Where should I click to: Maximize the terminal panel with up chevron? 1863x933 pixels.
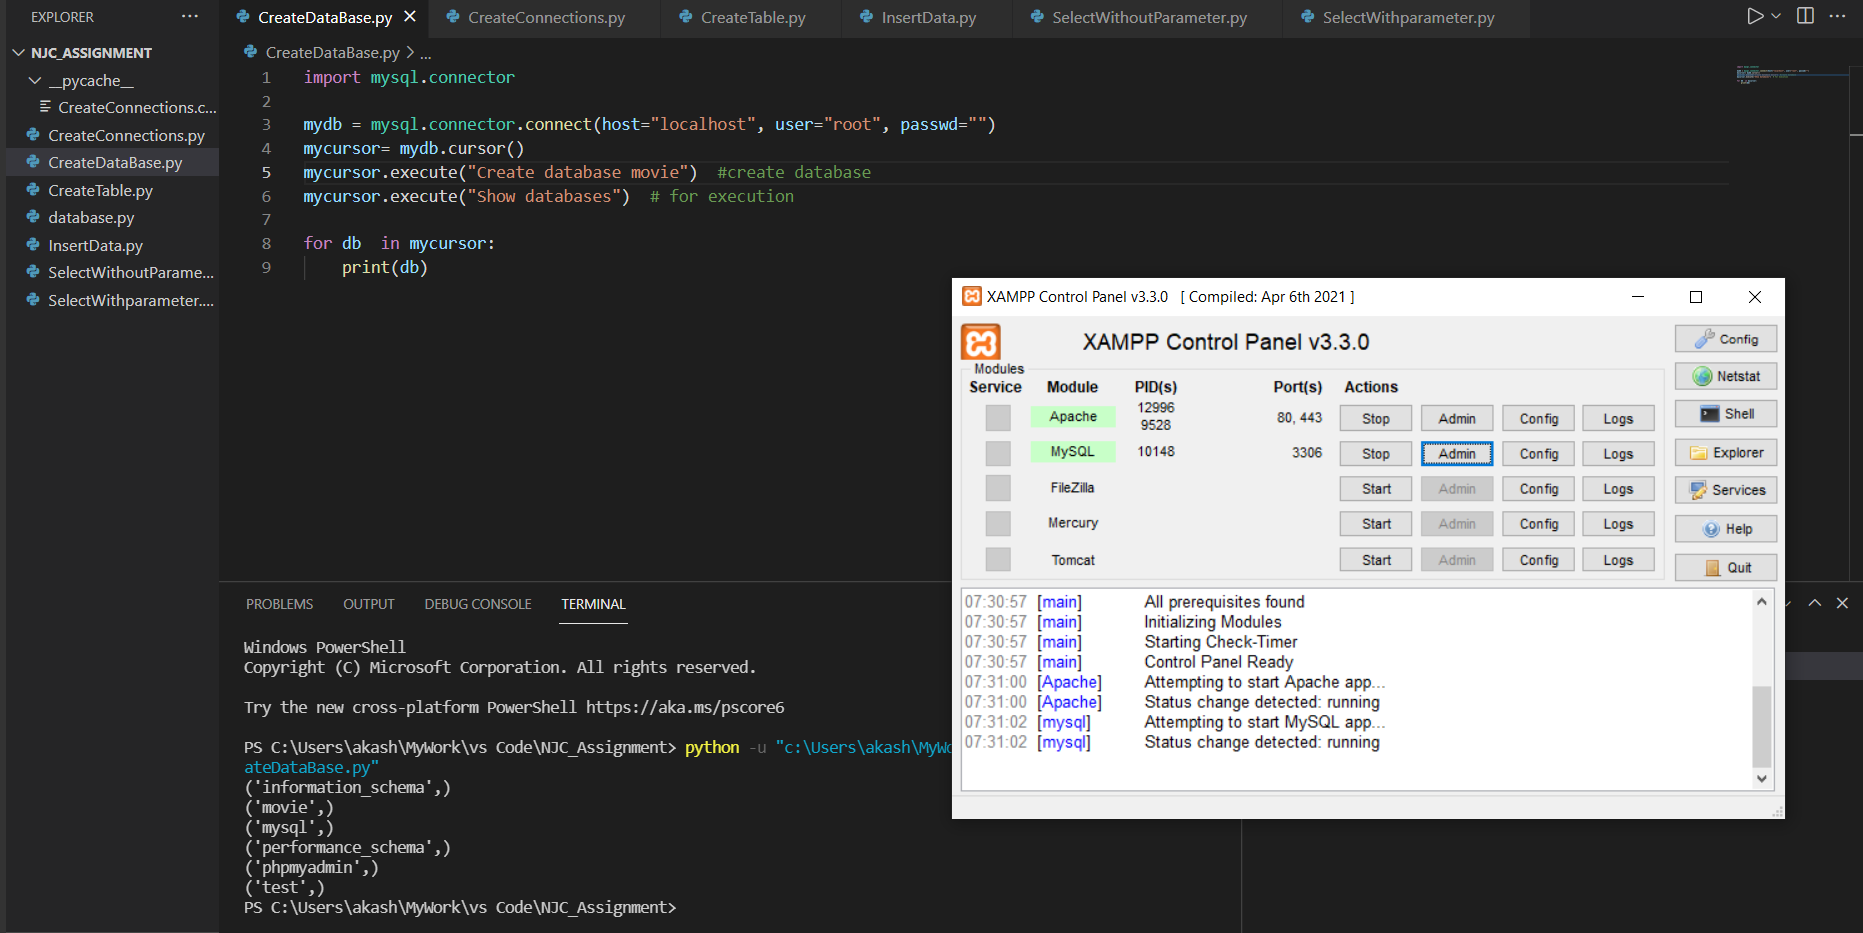tap(1814, 603)
